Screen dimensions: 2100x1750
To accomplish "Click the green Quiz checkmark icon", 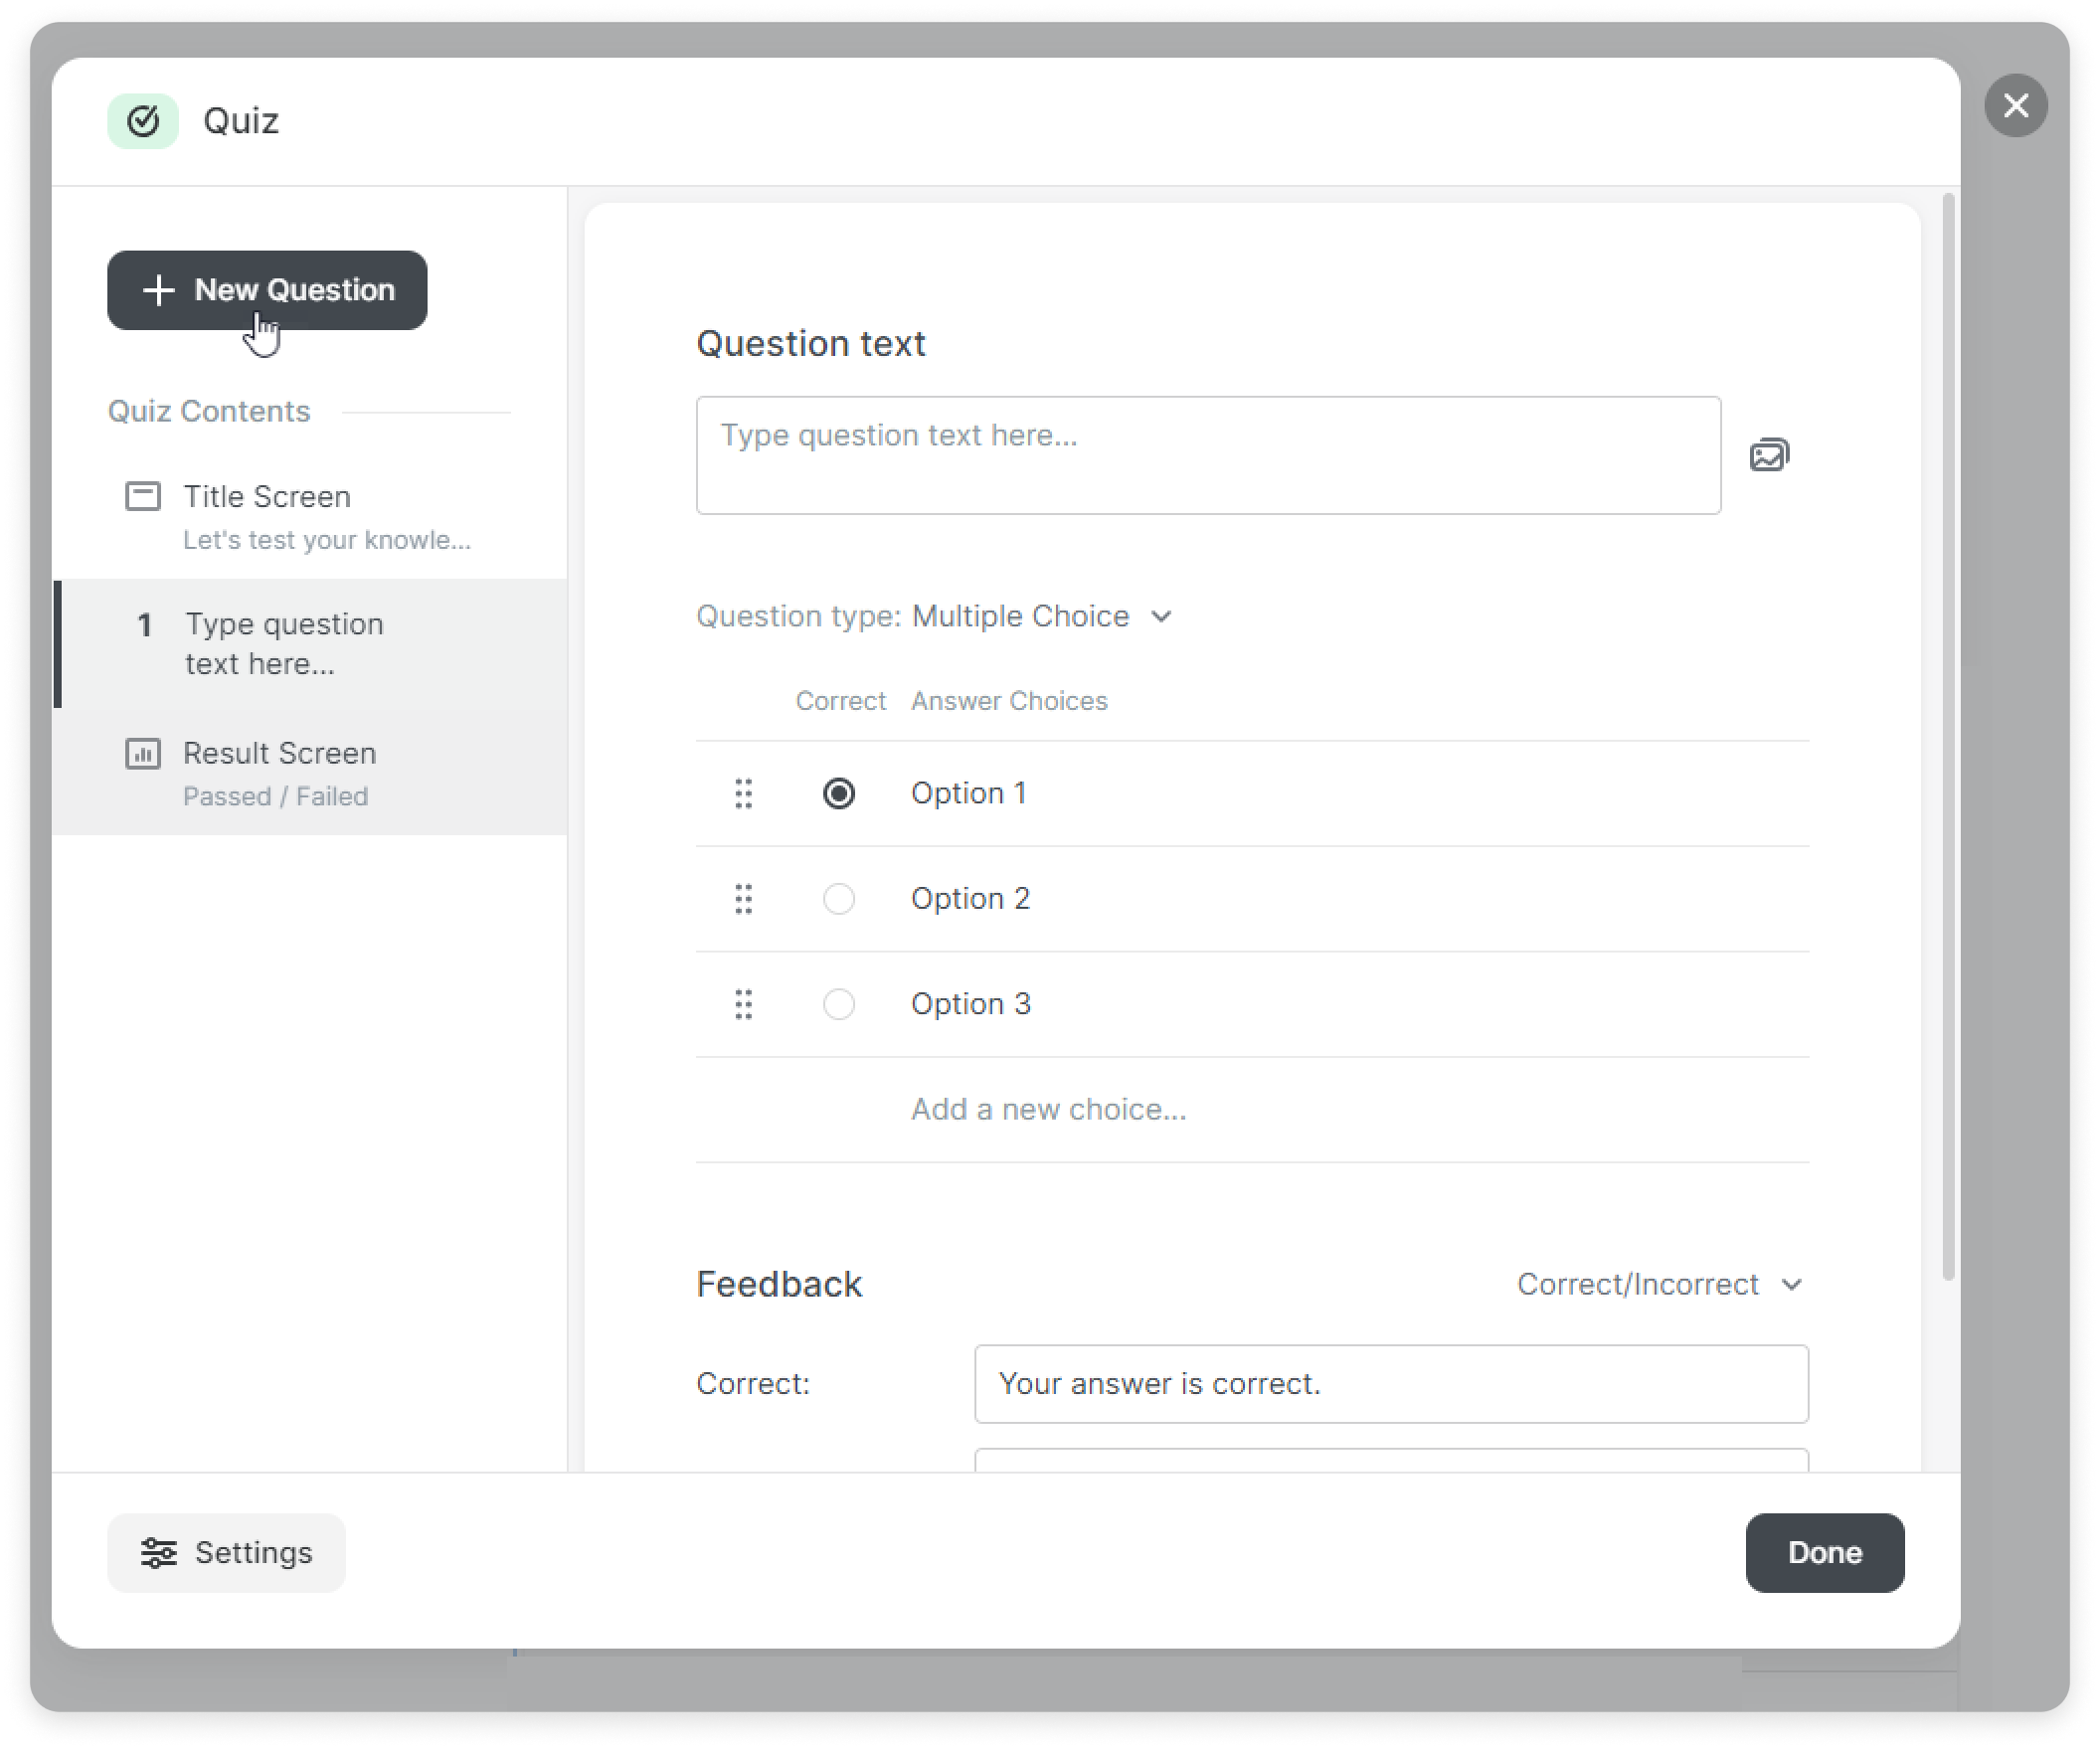I will tap(143, 120).
